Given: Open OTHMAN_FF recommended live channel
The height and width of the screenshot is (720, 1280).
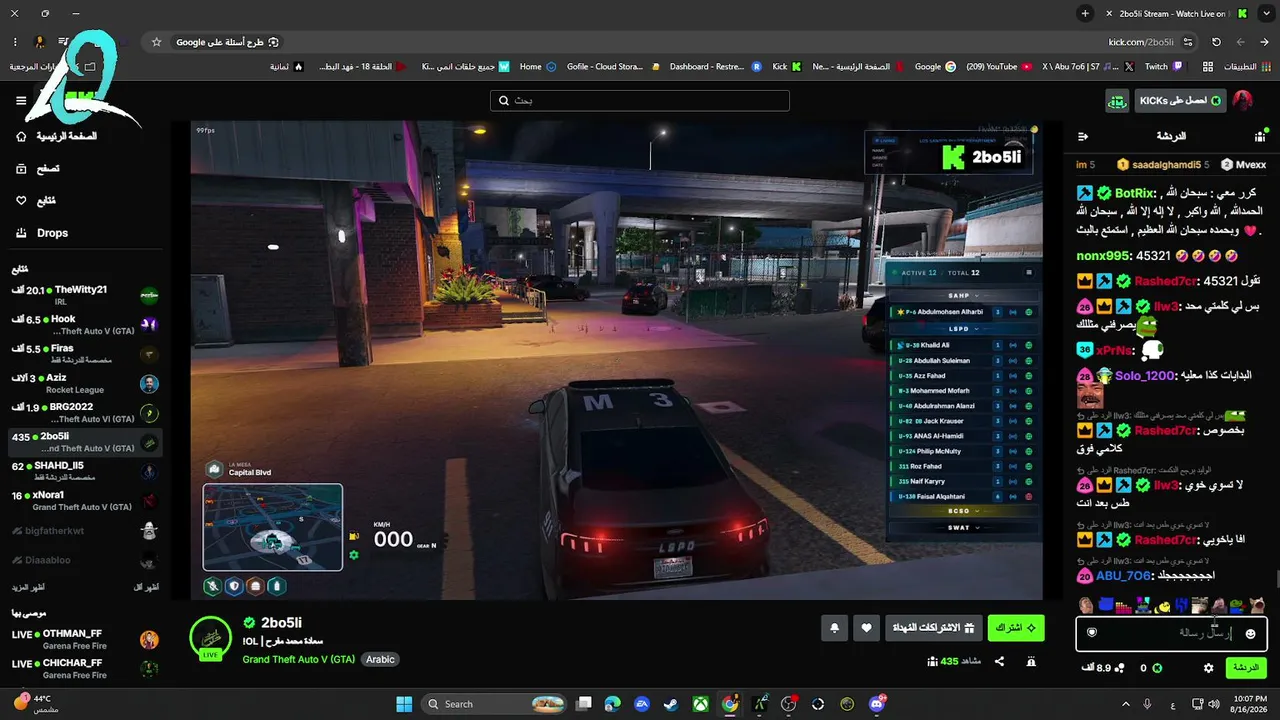Looking at the screenshot, I should (x=84, y=639).
